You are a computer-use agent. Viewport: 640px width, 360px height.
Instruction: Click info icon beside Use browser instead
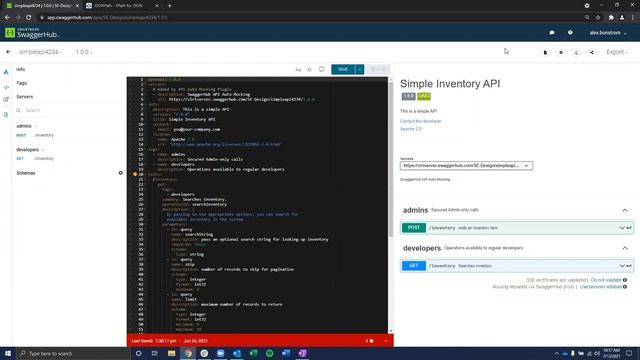tap(625, 287)
